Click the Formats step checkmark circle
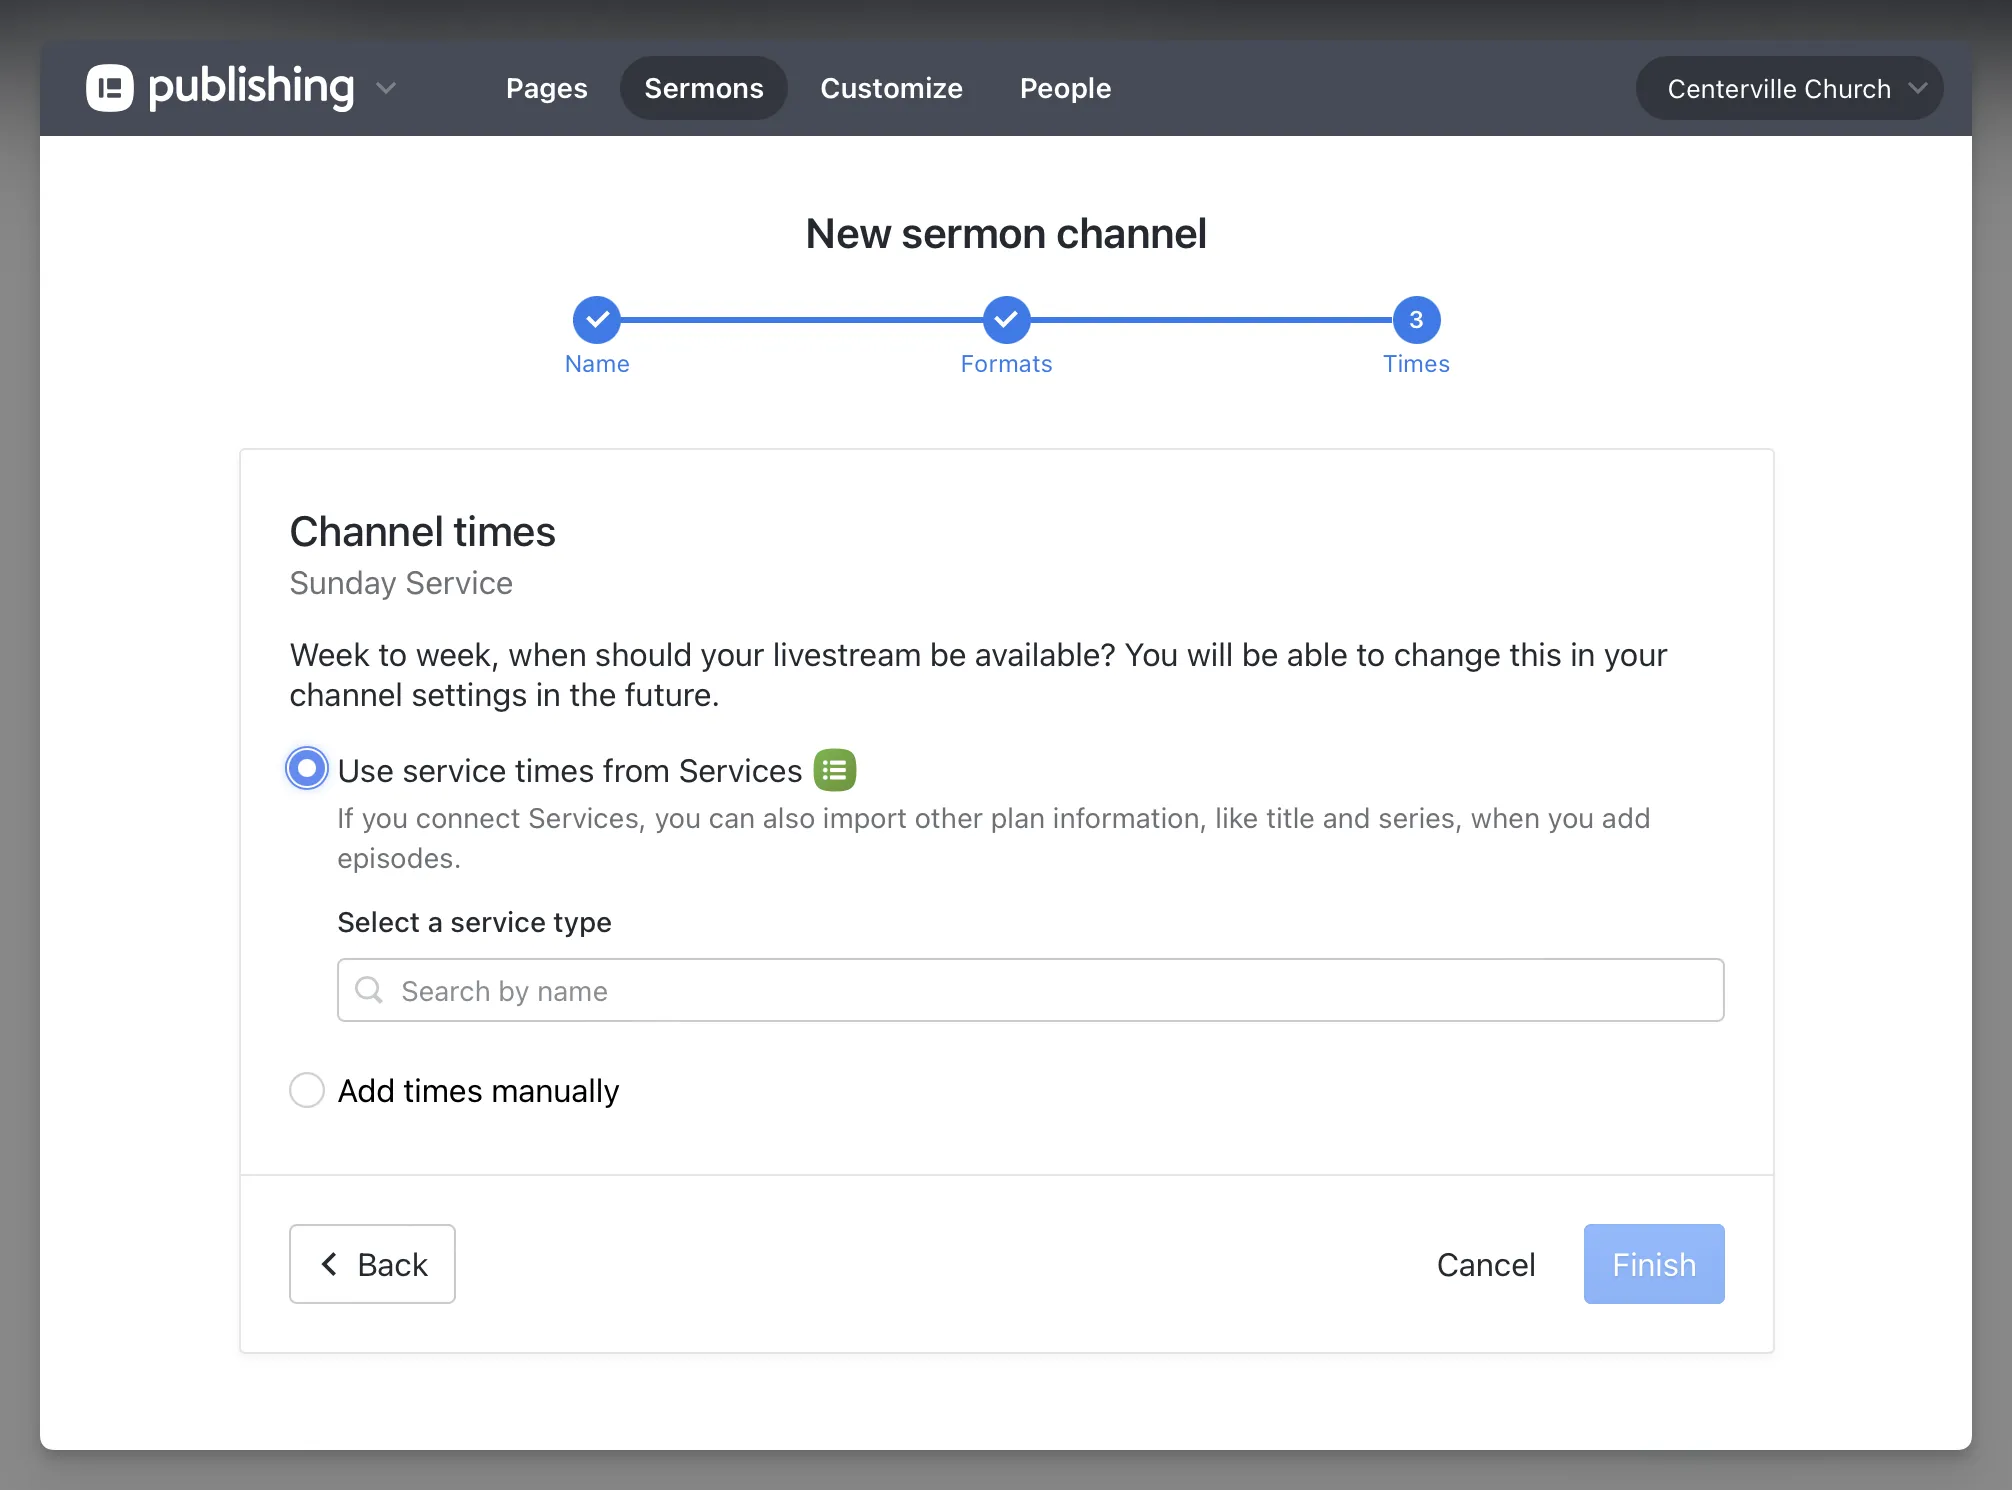The height and width of the screenshot is (1490, 2012). pyautogui.click(x=1006, y=320)
